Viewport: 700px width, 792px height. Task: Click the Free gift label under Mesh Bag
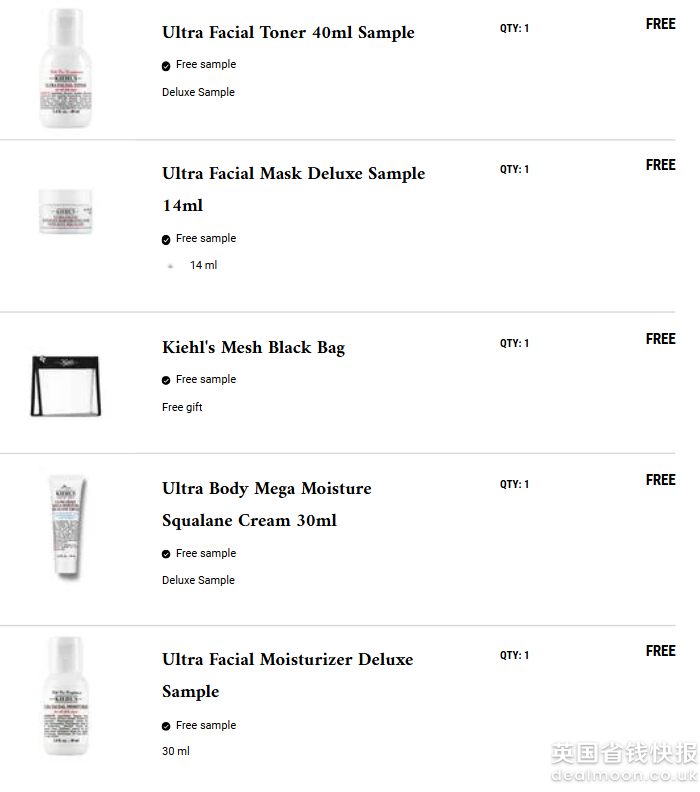point(182,407)
